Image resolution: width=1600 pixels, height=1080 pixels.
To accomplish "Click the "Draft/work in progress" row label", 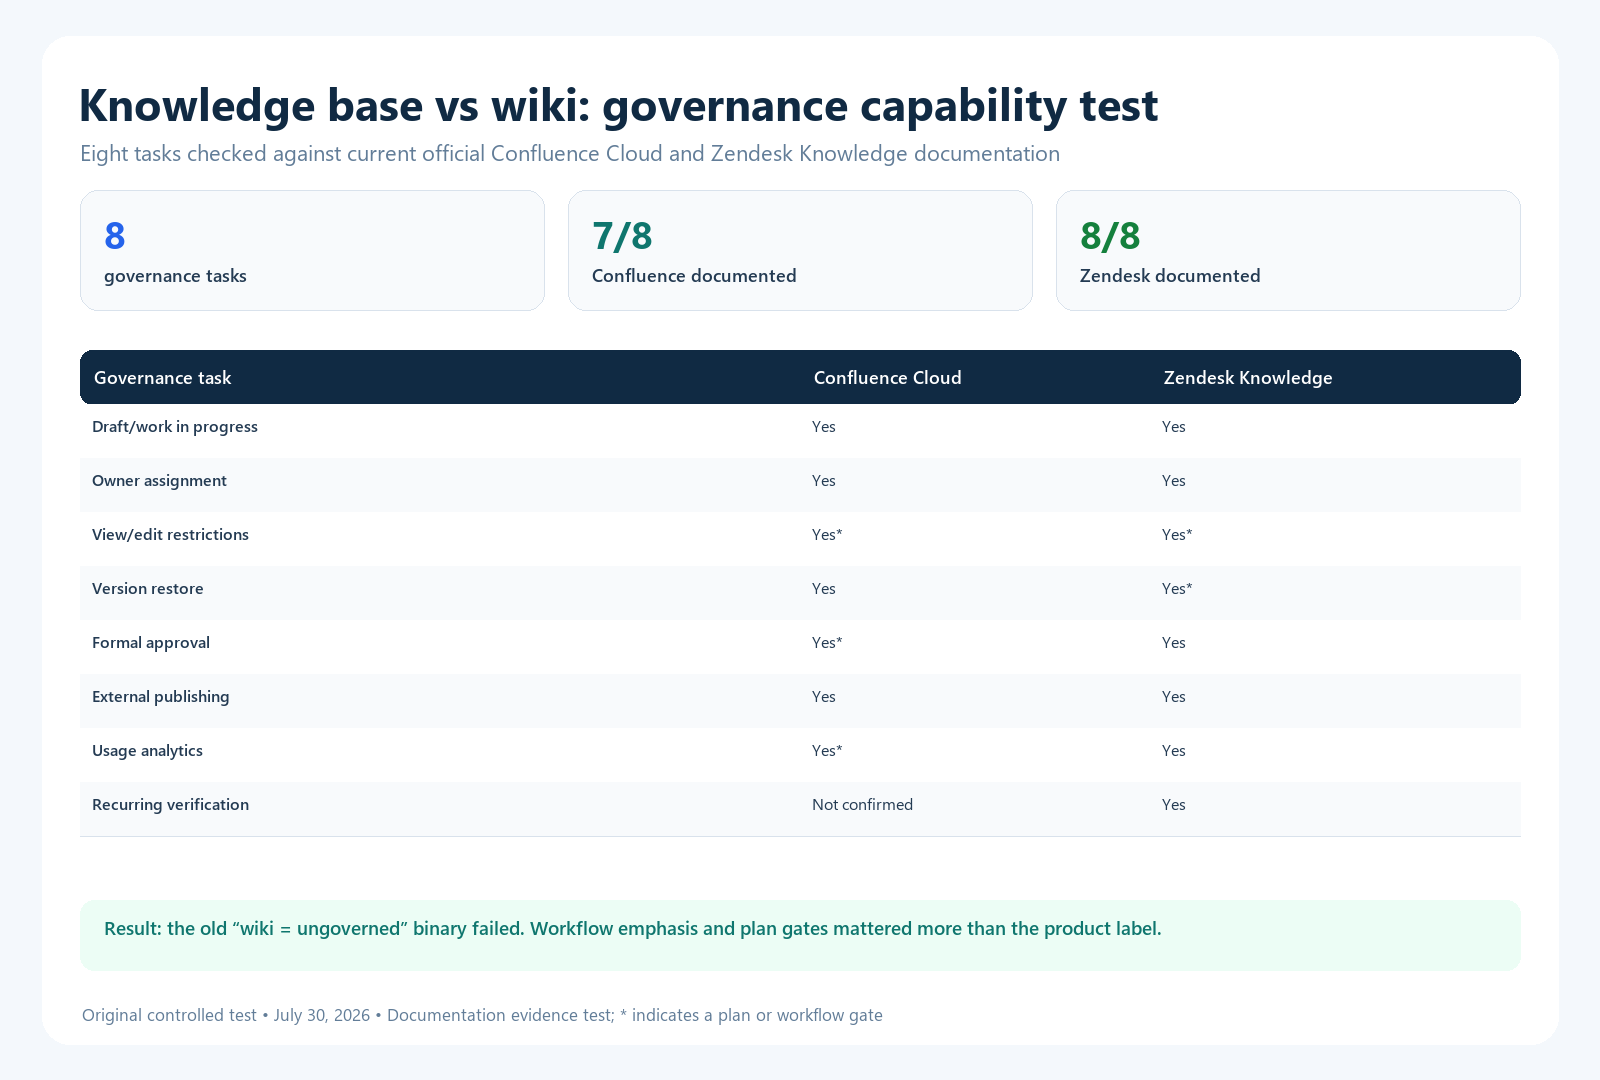I will pyautogui.click(x=175, y=427).
